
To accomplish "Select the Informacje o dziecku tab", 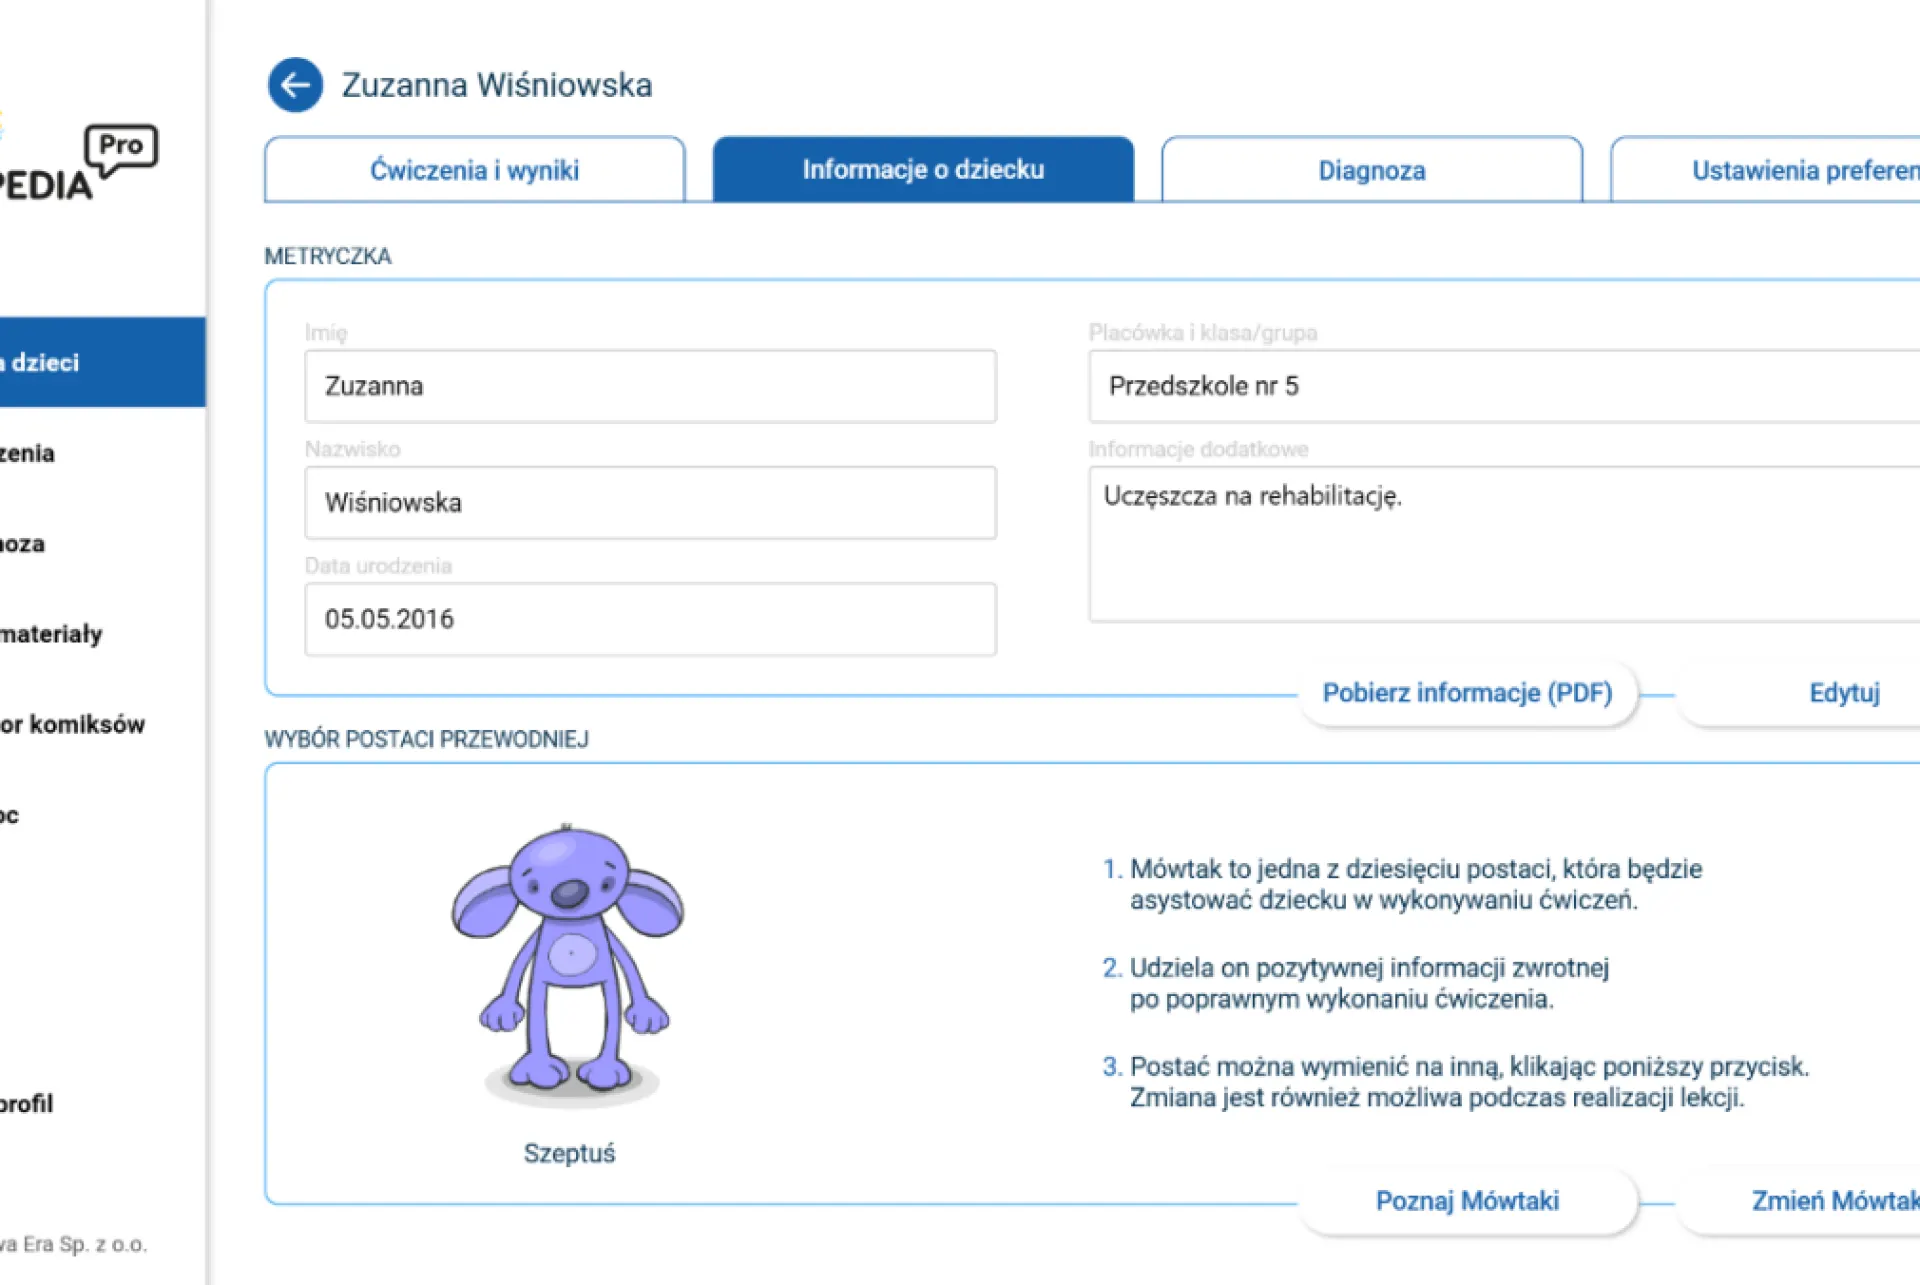I will [922, 170].
